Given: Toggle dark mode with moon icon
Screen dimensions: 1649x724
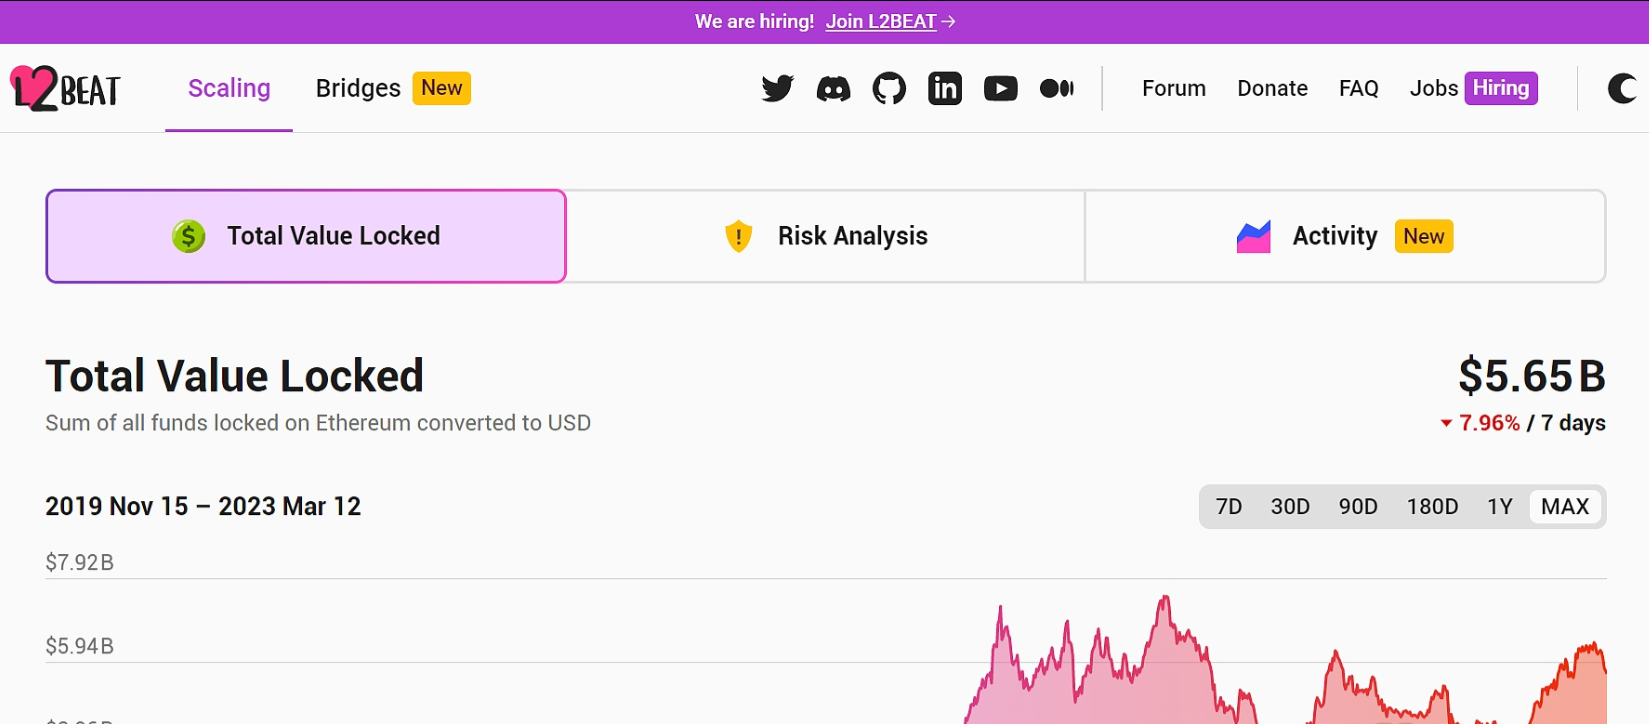Looking at the screenshot, I should 1621,89.
